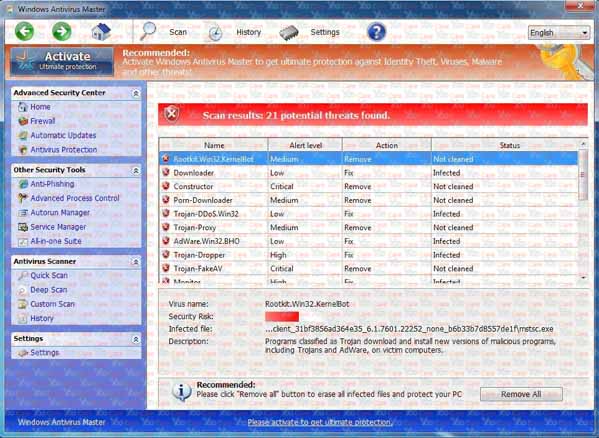599x438 pixels.
Task: Select the Porn-Downloader threat row
Action: [369, 200]
